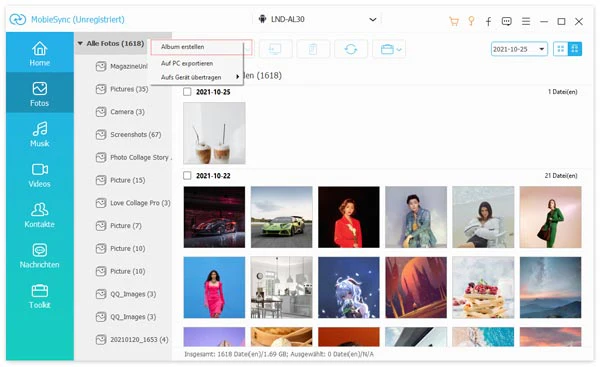
Task: Click the export to PC toolbar icon
Action: 275,49
